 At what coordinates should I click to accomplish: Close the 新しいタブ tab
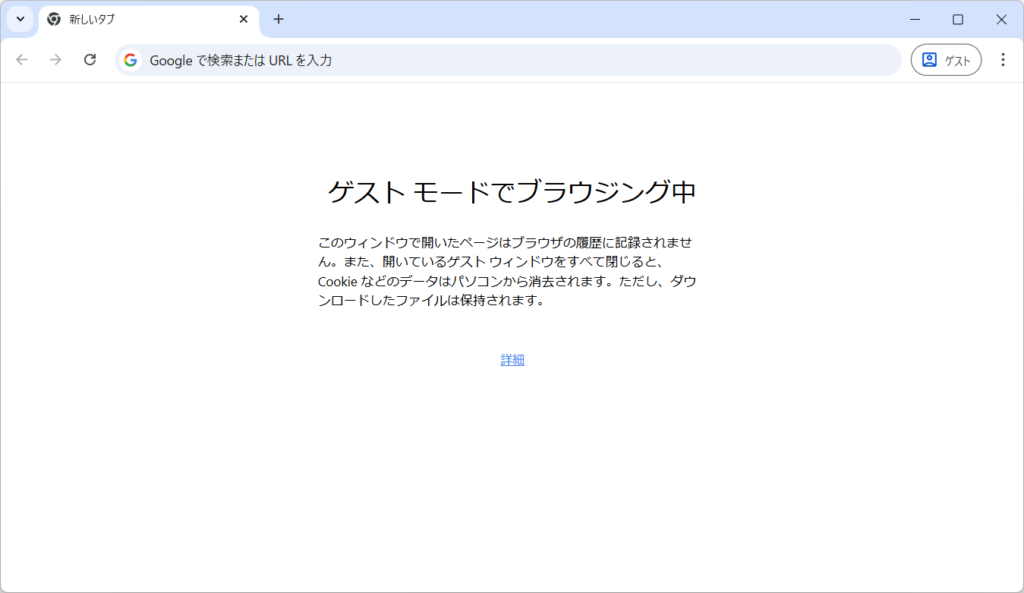tap(243, 19)
